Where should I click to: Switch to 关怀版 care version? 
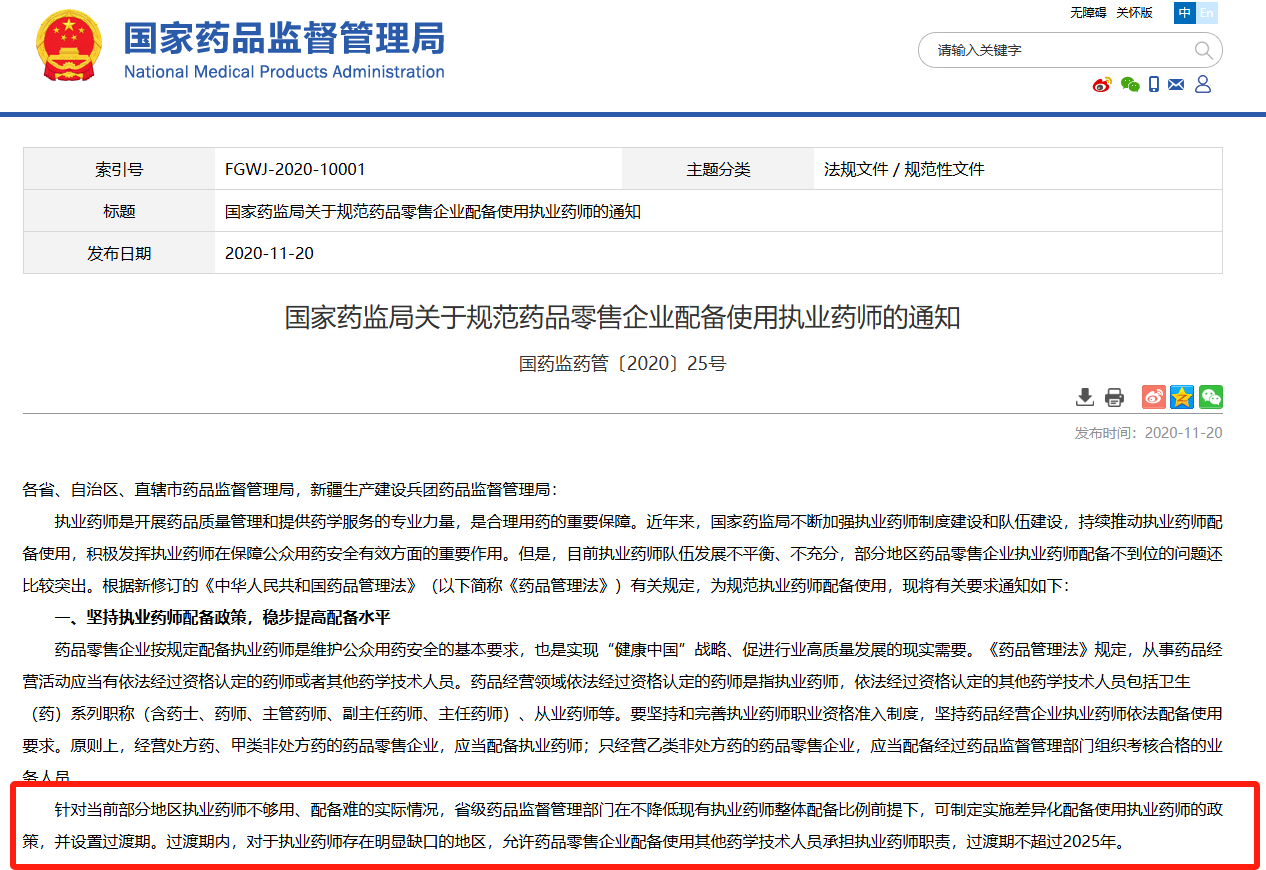1134,13
